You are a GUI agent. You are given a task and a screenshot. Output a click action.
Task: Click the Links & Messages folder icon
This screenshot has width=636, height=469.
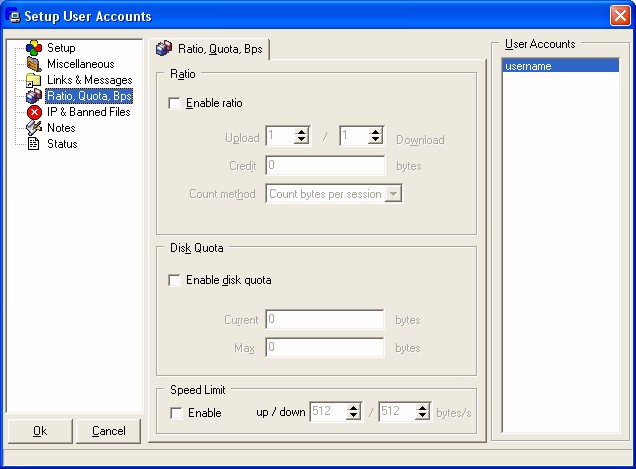click(x=33, y=80)
